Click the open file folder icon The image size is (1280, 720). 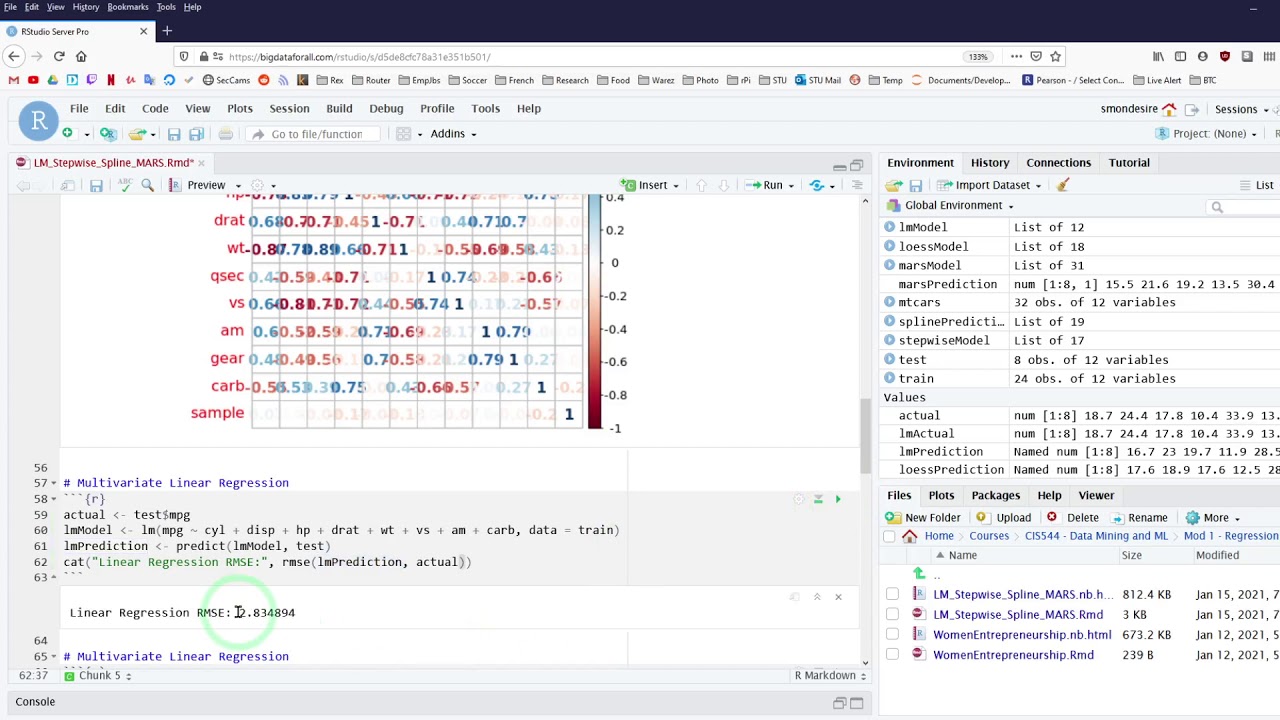point(137,133)
